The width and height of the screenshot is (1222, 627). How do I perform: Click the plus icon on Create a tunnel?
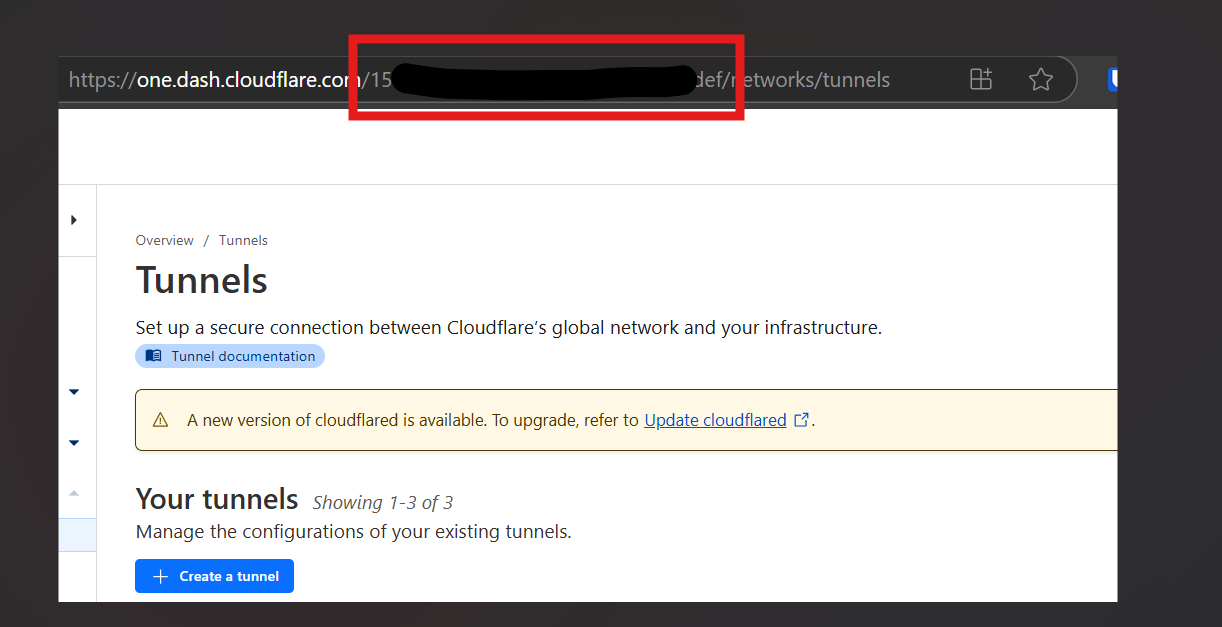click(x=160, y=576)
